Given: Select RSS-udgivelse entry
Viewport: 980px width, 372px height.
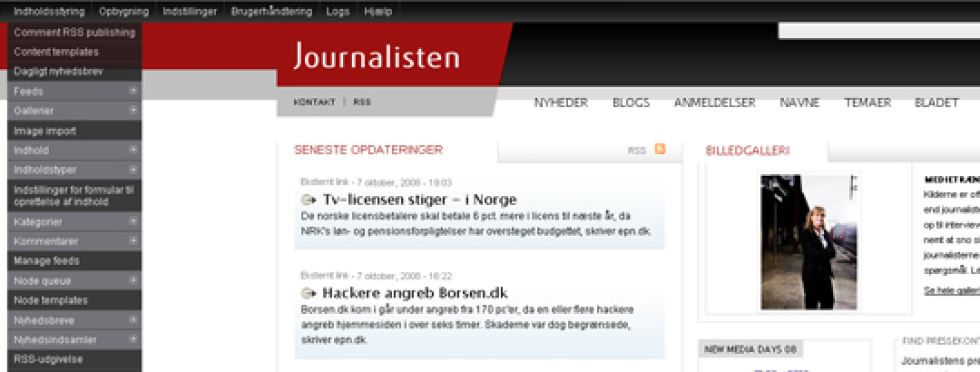Looking at the screenshot, I should pyautogui.click(x=74, y=359).
